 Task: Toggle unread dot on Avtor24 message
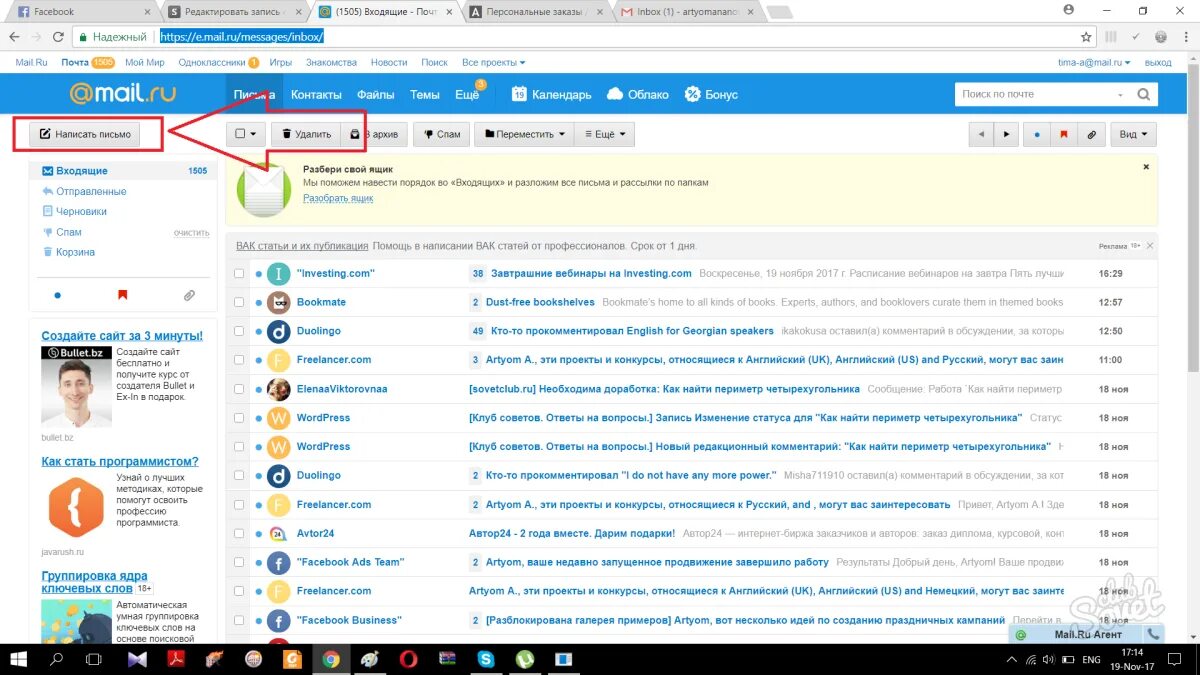258,534
